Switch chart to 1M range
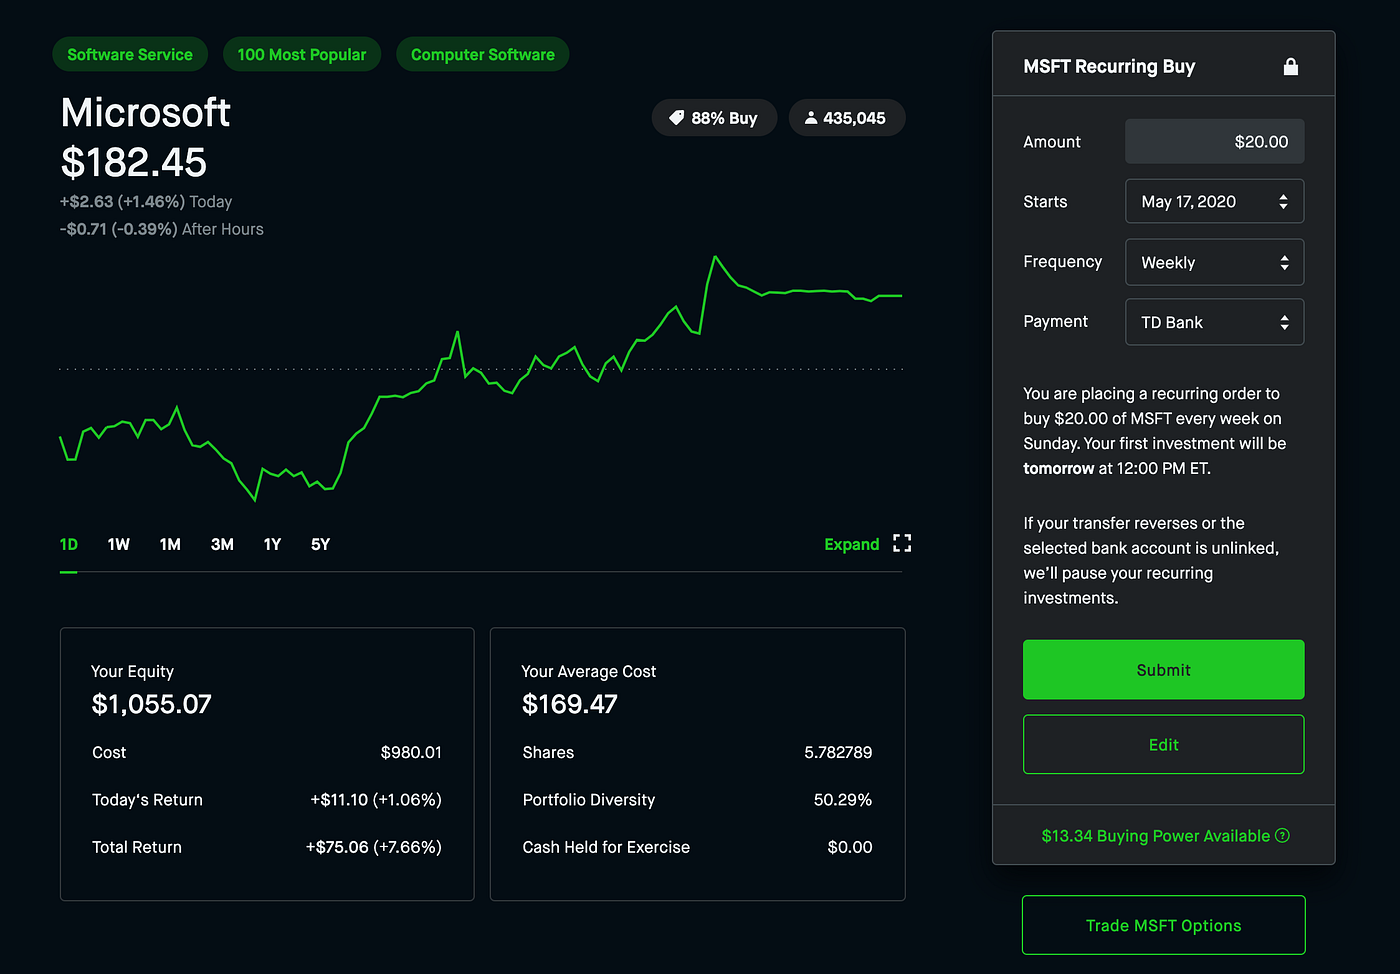 point(170,544)
